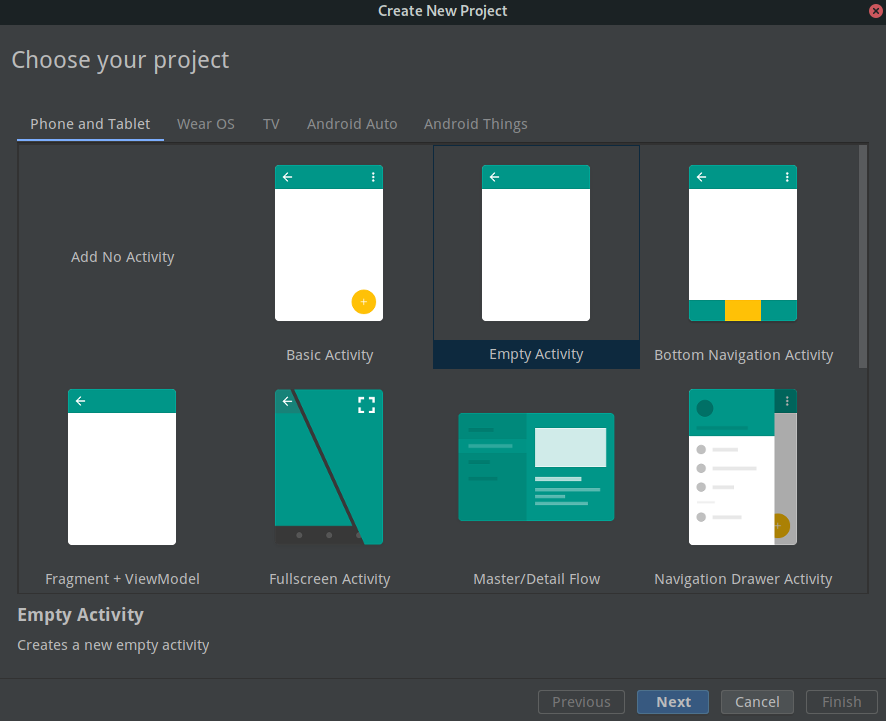The image size is (886, 721).
Task: Switch to the Phone and Tablet tab
Action: coord(90,124)
